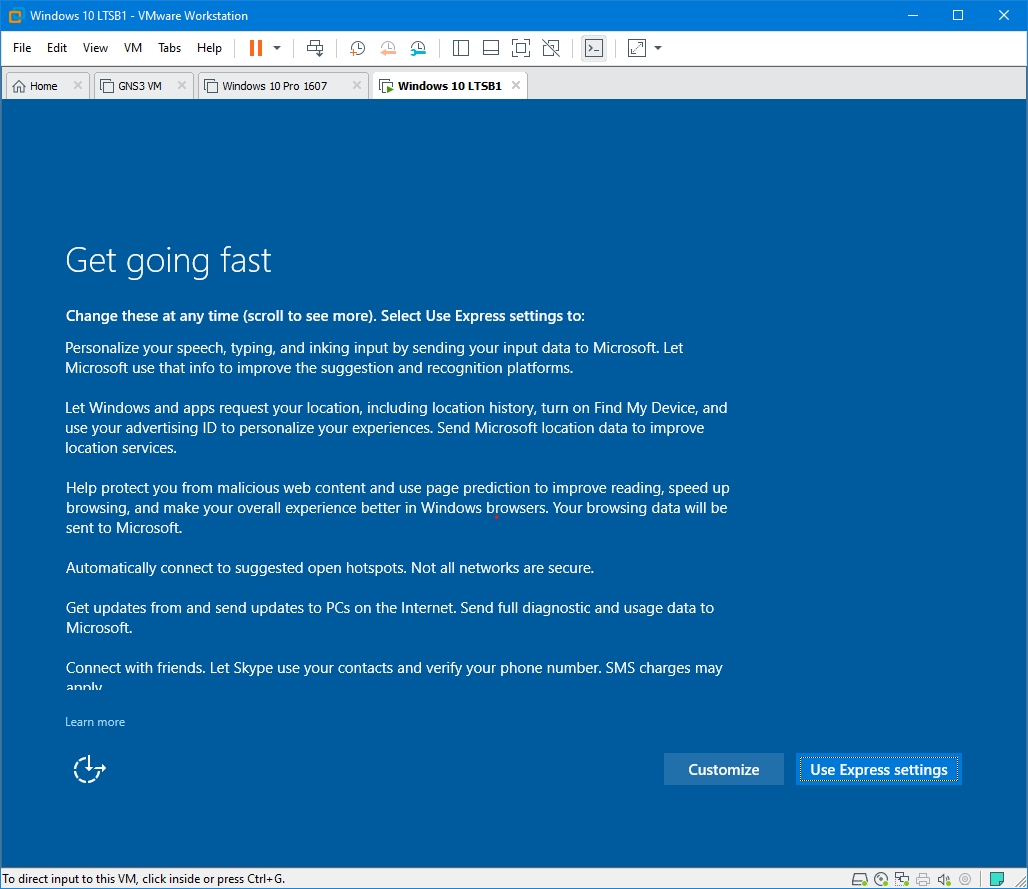Click the sound card status icon
This screenshot has width=1028, height=889.
[x=944, y=879]
